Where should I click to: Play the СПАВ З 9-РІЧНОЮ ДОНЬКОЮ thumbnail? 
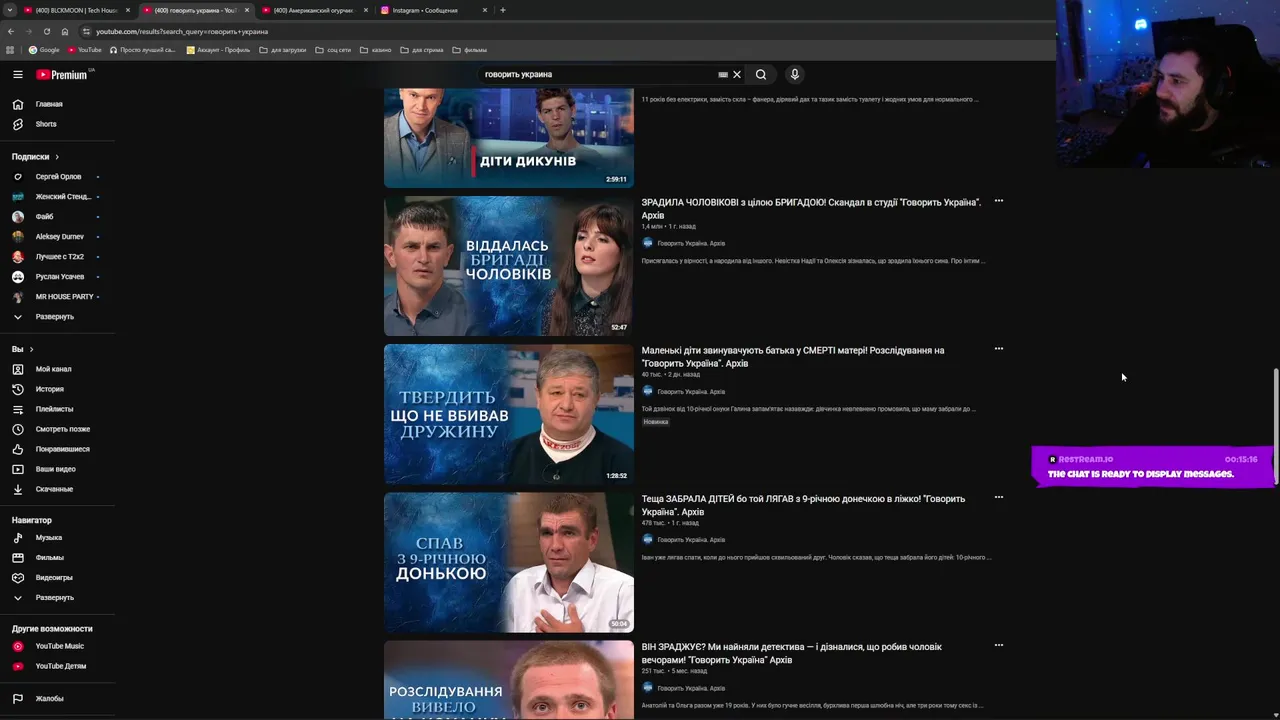click(509, 562)
